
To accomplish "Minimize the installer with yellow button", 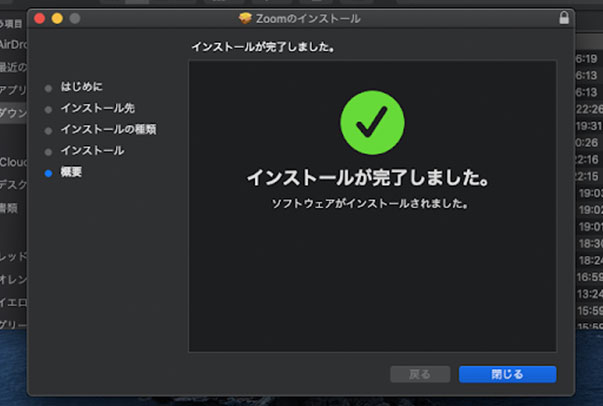I will pos(57,18).
